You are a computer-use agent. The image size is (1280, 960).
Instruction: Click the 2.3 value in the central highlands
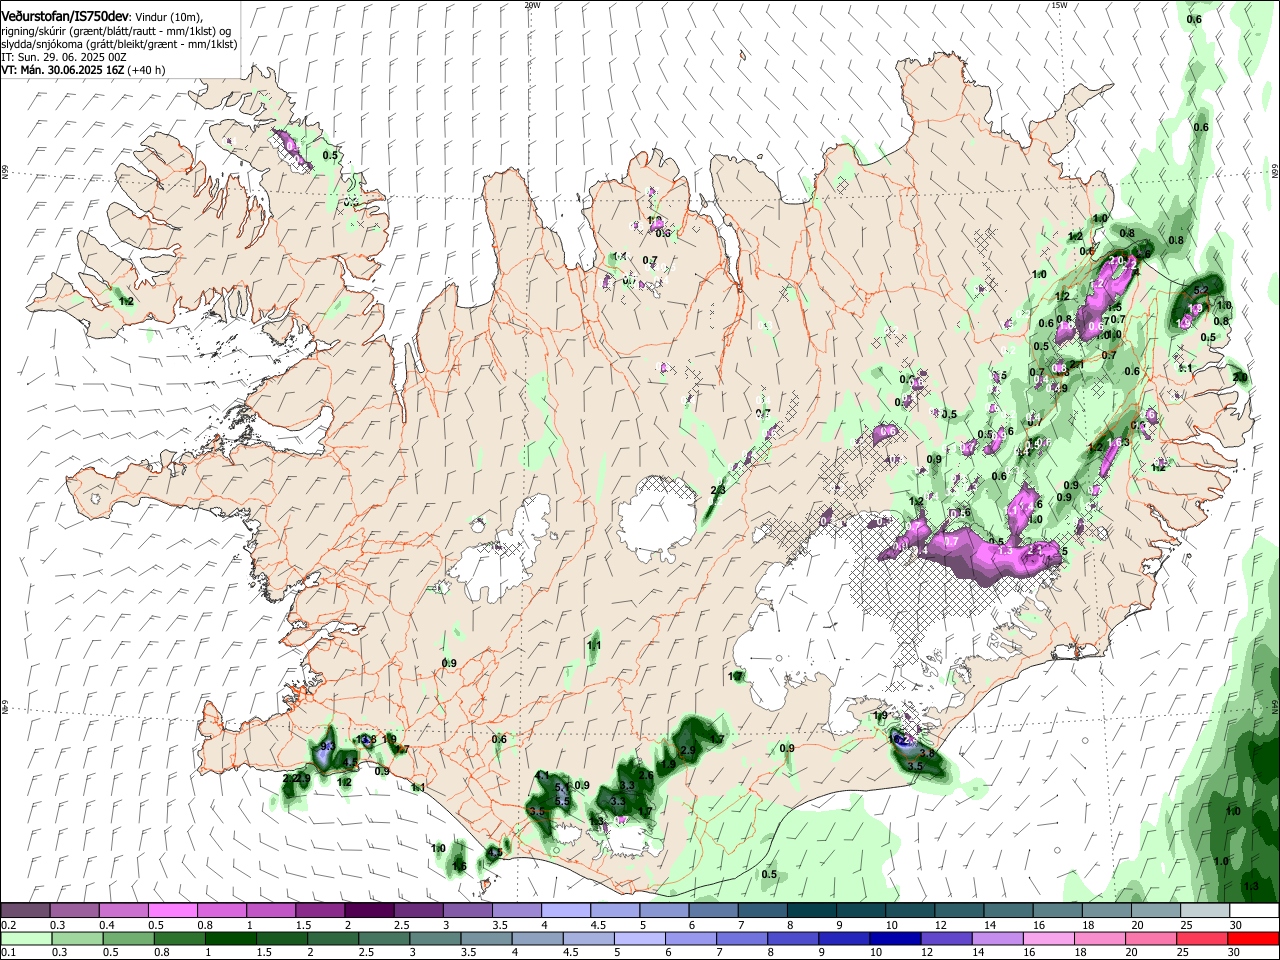718,490
